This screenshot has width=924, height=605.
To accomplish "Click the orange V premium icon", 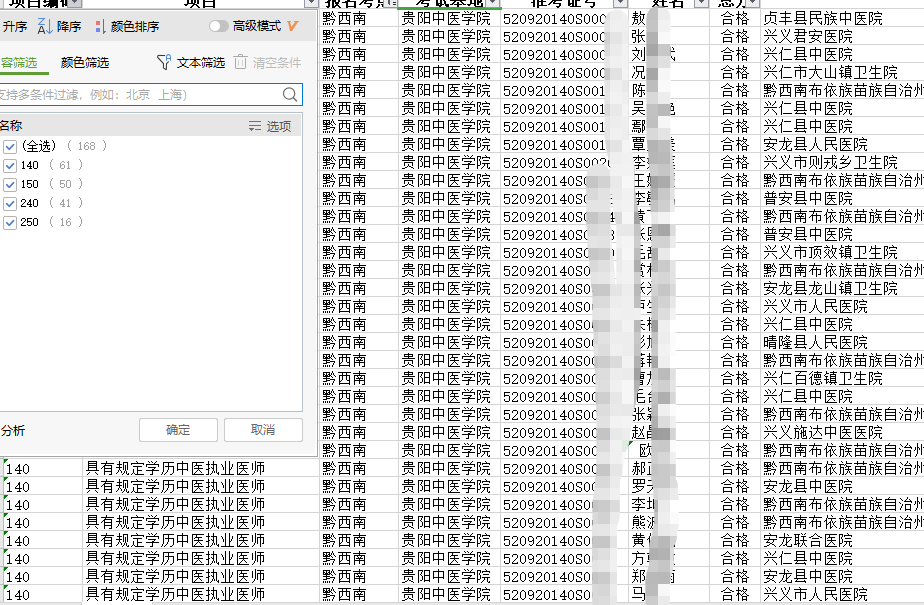I will [292, 26].
